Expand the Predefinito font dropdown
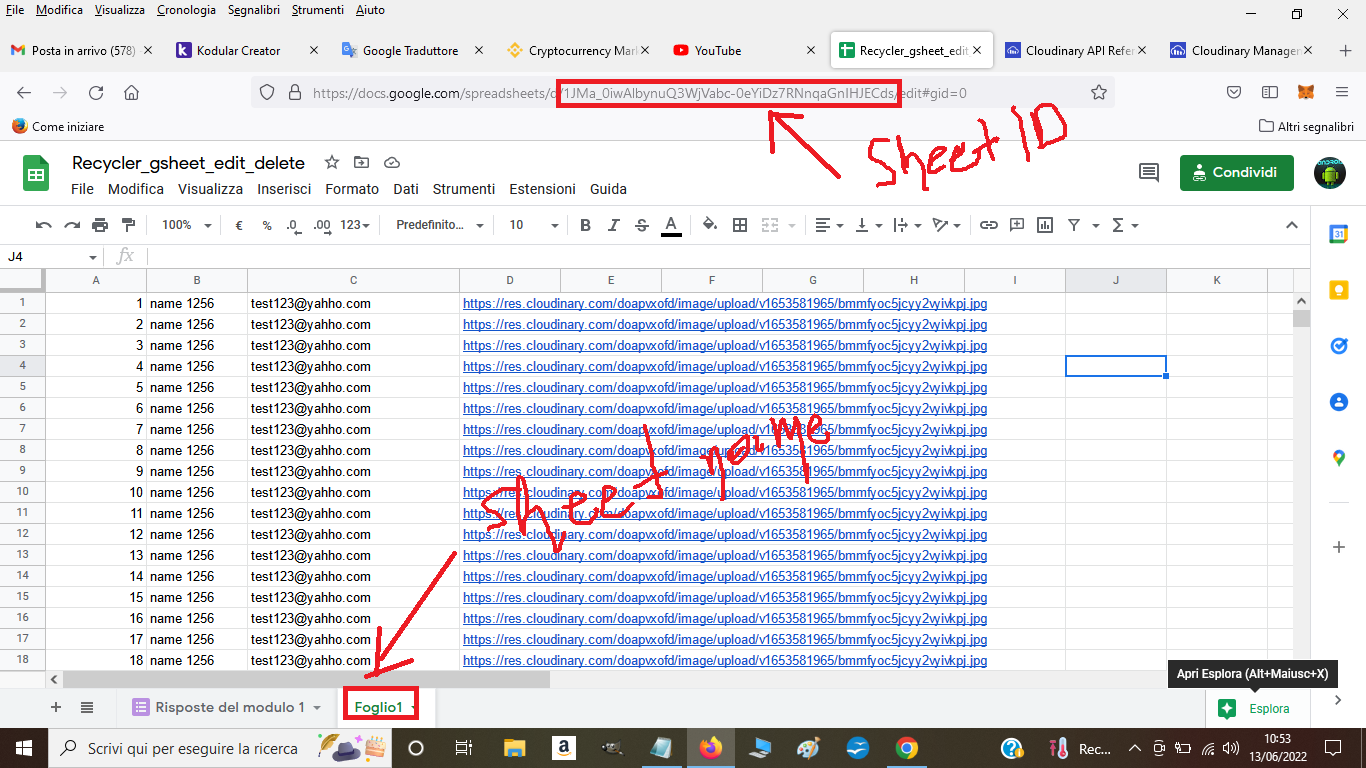Screen dimensions: 1366x768 [439, 225]
